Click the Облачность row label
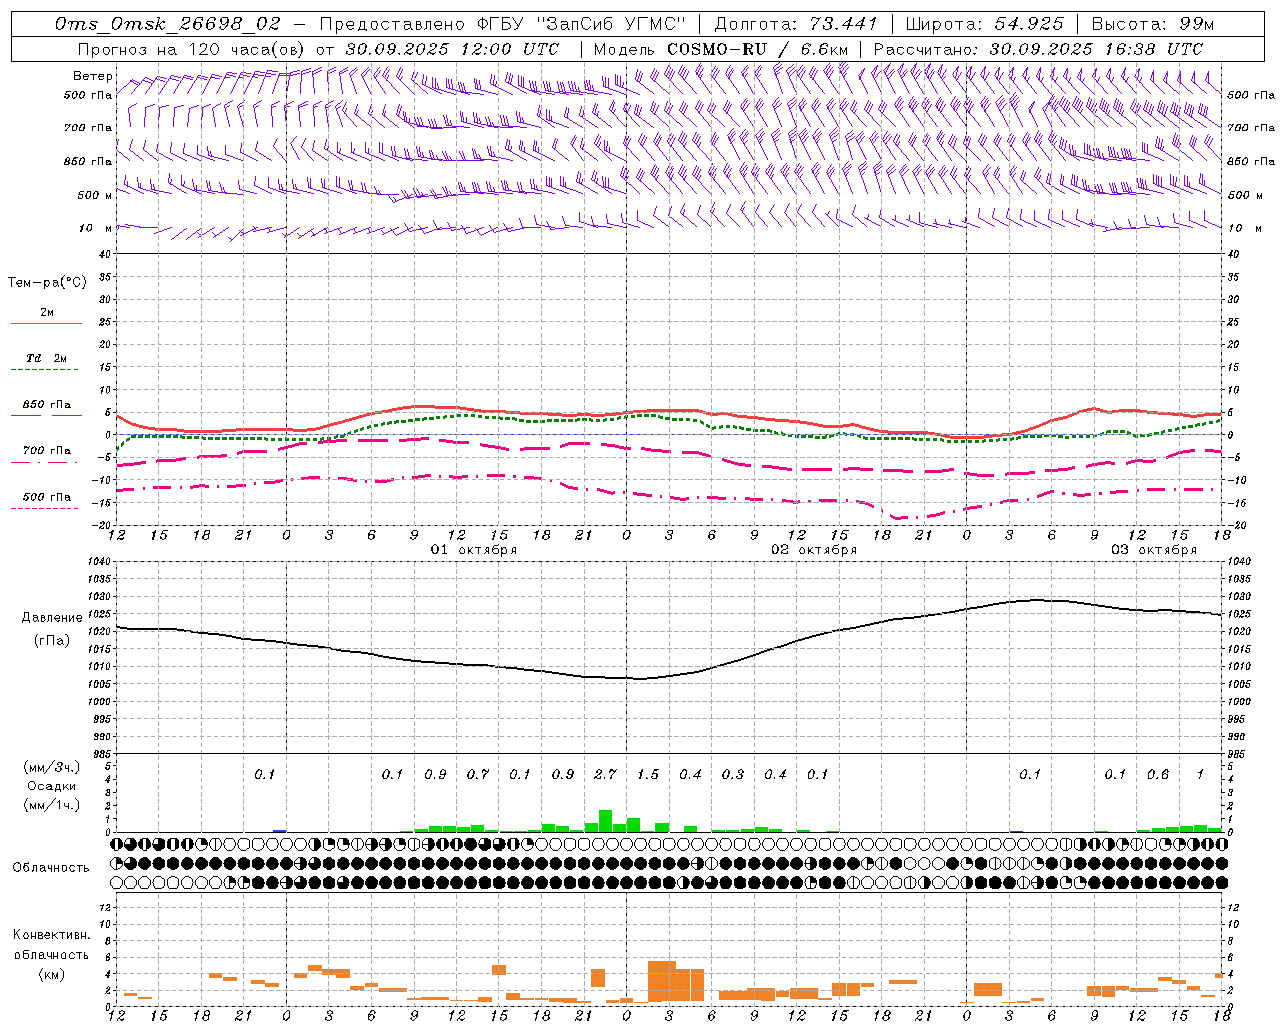This screenshot has height=1024, width=1280. tap(51, 868)
